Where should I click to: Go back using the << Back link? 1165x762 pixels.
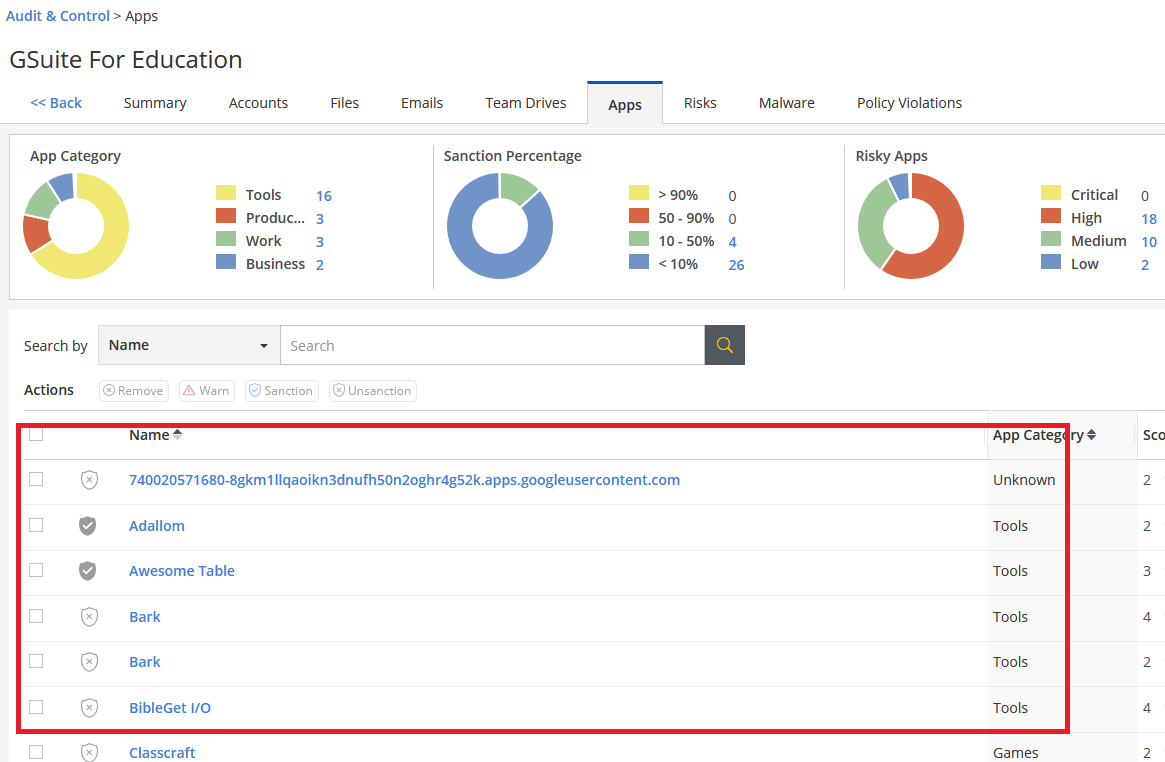[x=56, y=103]
